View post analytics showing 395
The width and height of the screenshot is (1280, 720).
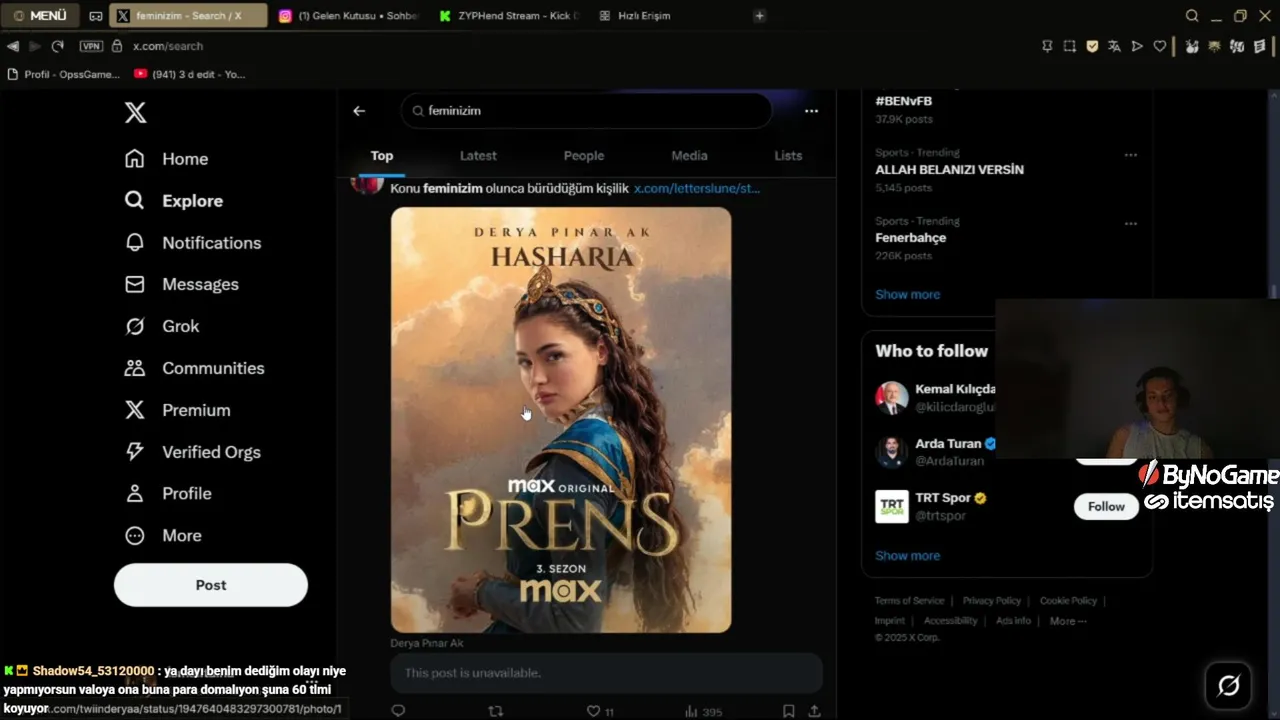tap(703, 711)
